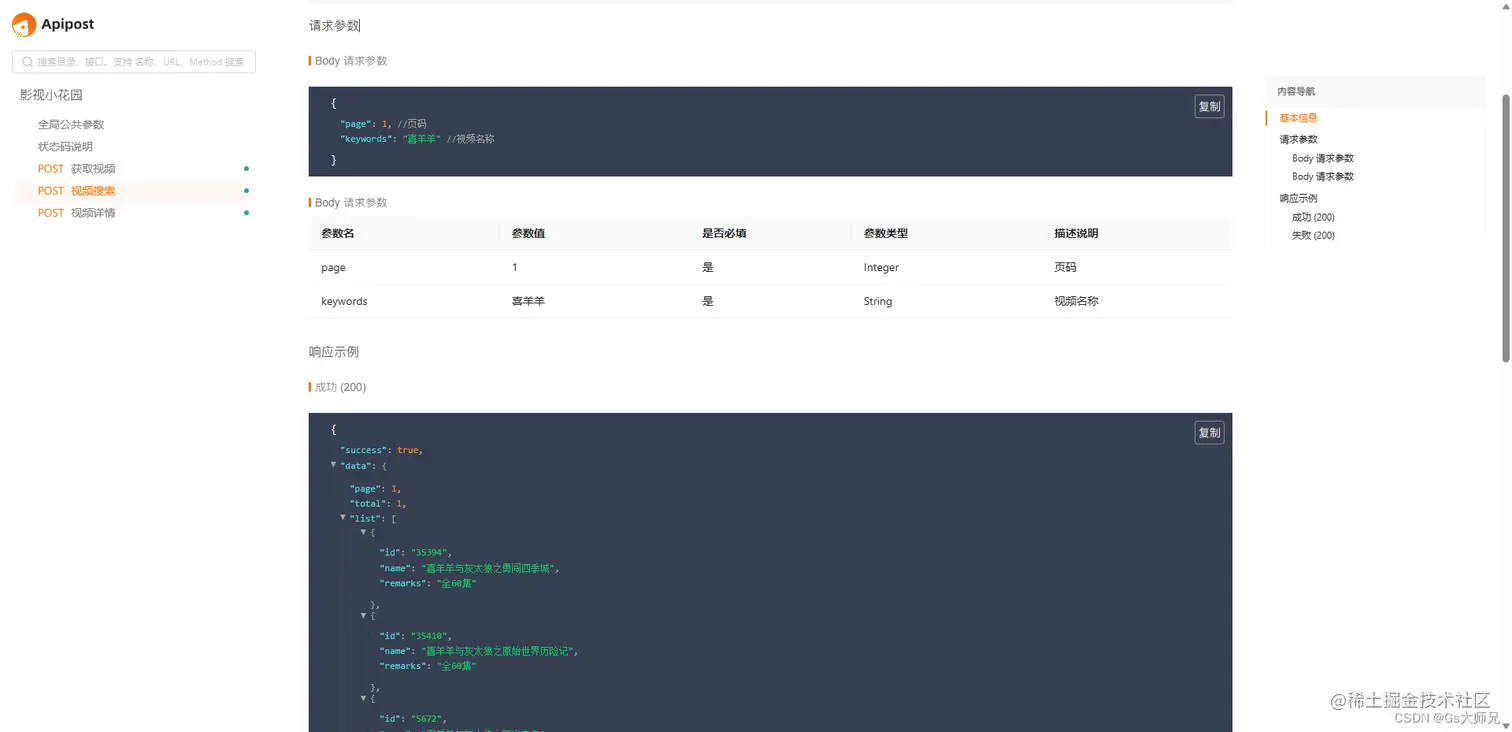
Task: Jump to 失败 (200) in content navigation
Action: pos(1313,236)
